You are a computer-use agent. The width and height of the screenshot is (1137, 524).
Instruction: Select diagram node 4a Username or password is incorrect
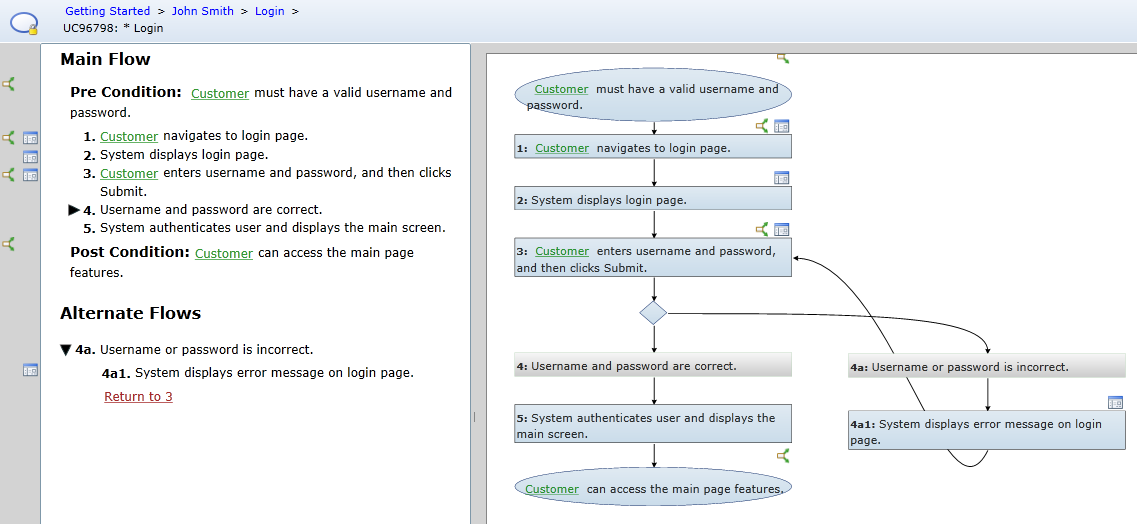(x=986, y=367)
